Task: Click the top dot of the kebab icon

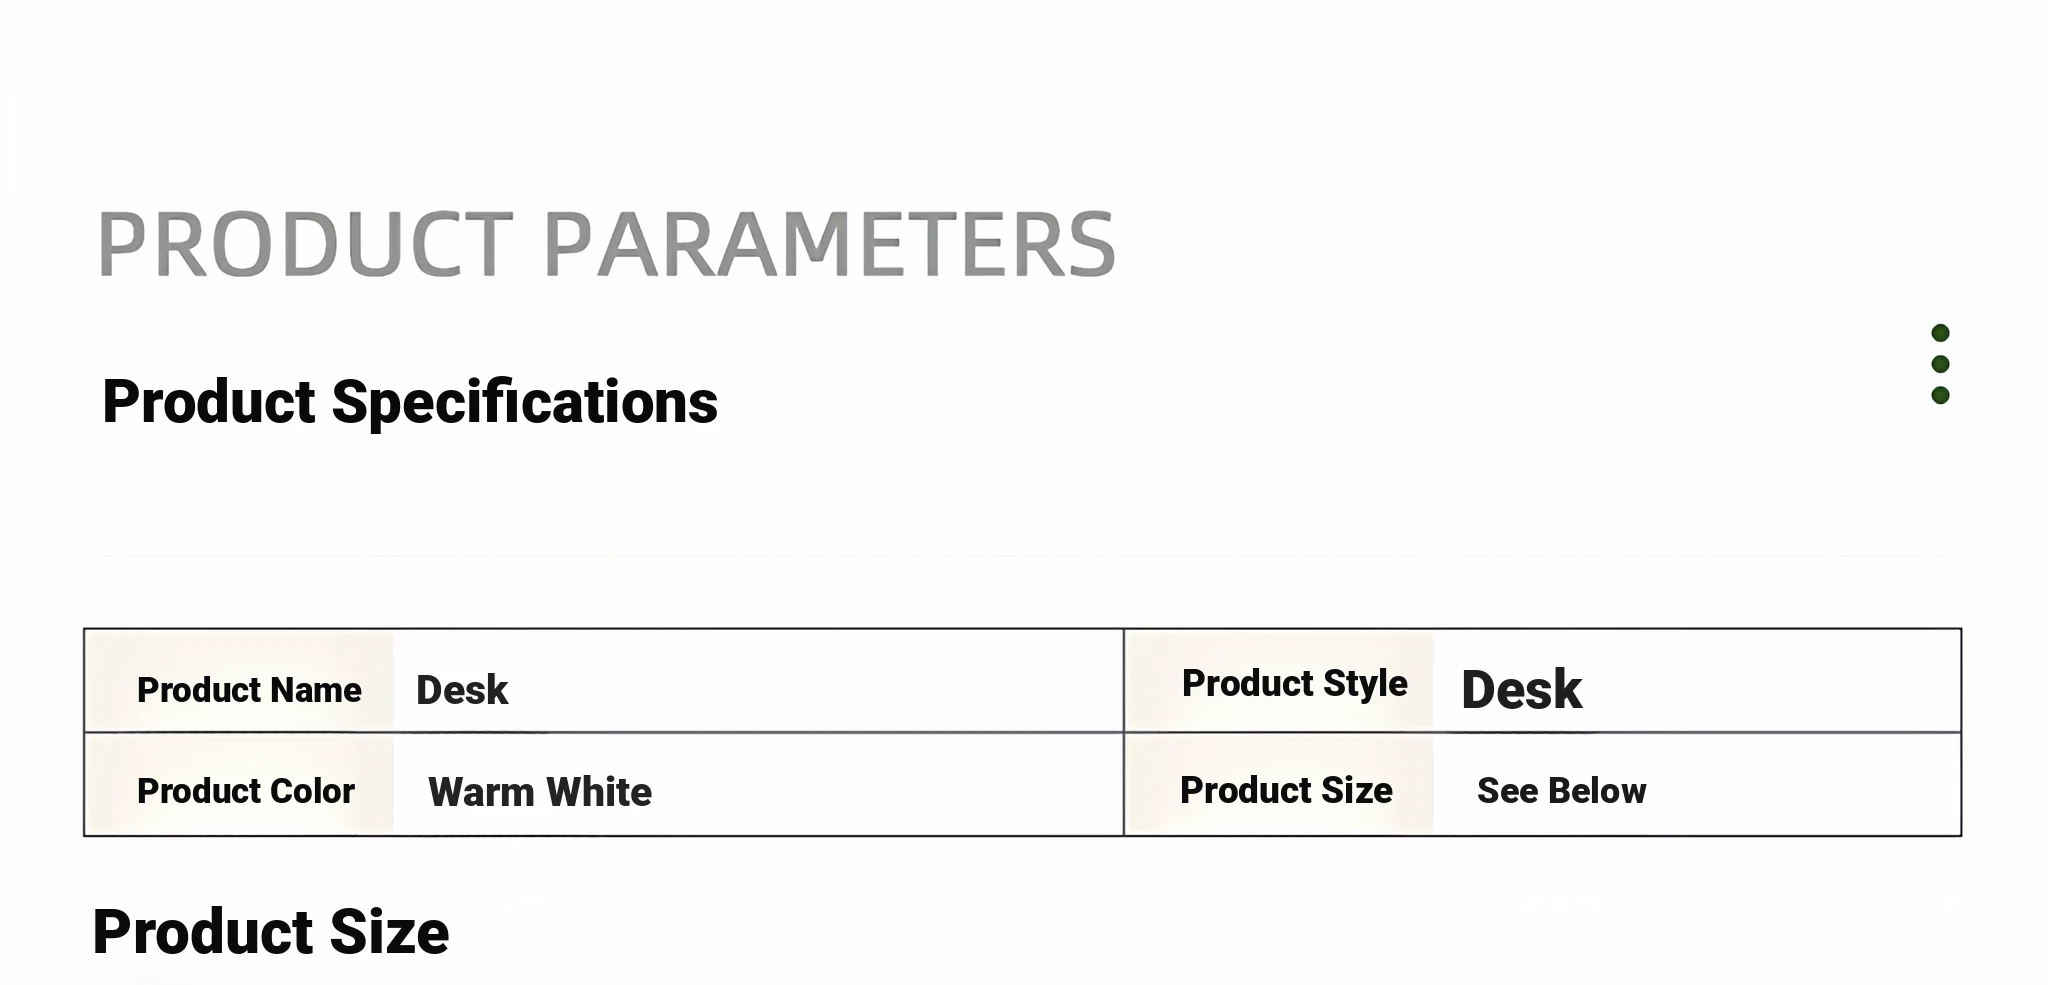Action: coord(1940,333)
